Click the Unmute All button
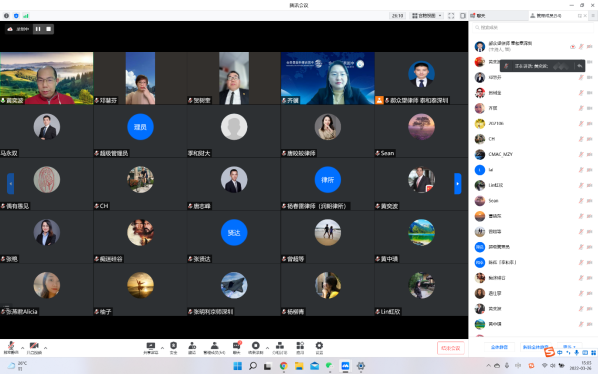The image size is (598, 374). [x=535, y=347]
